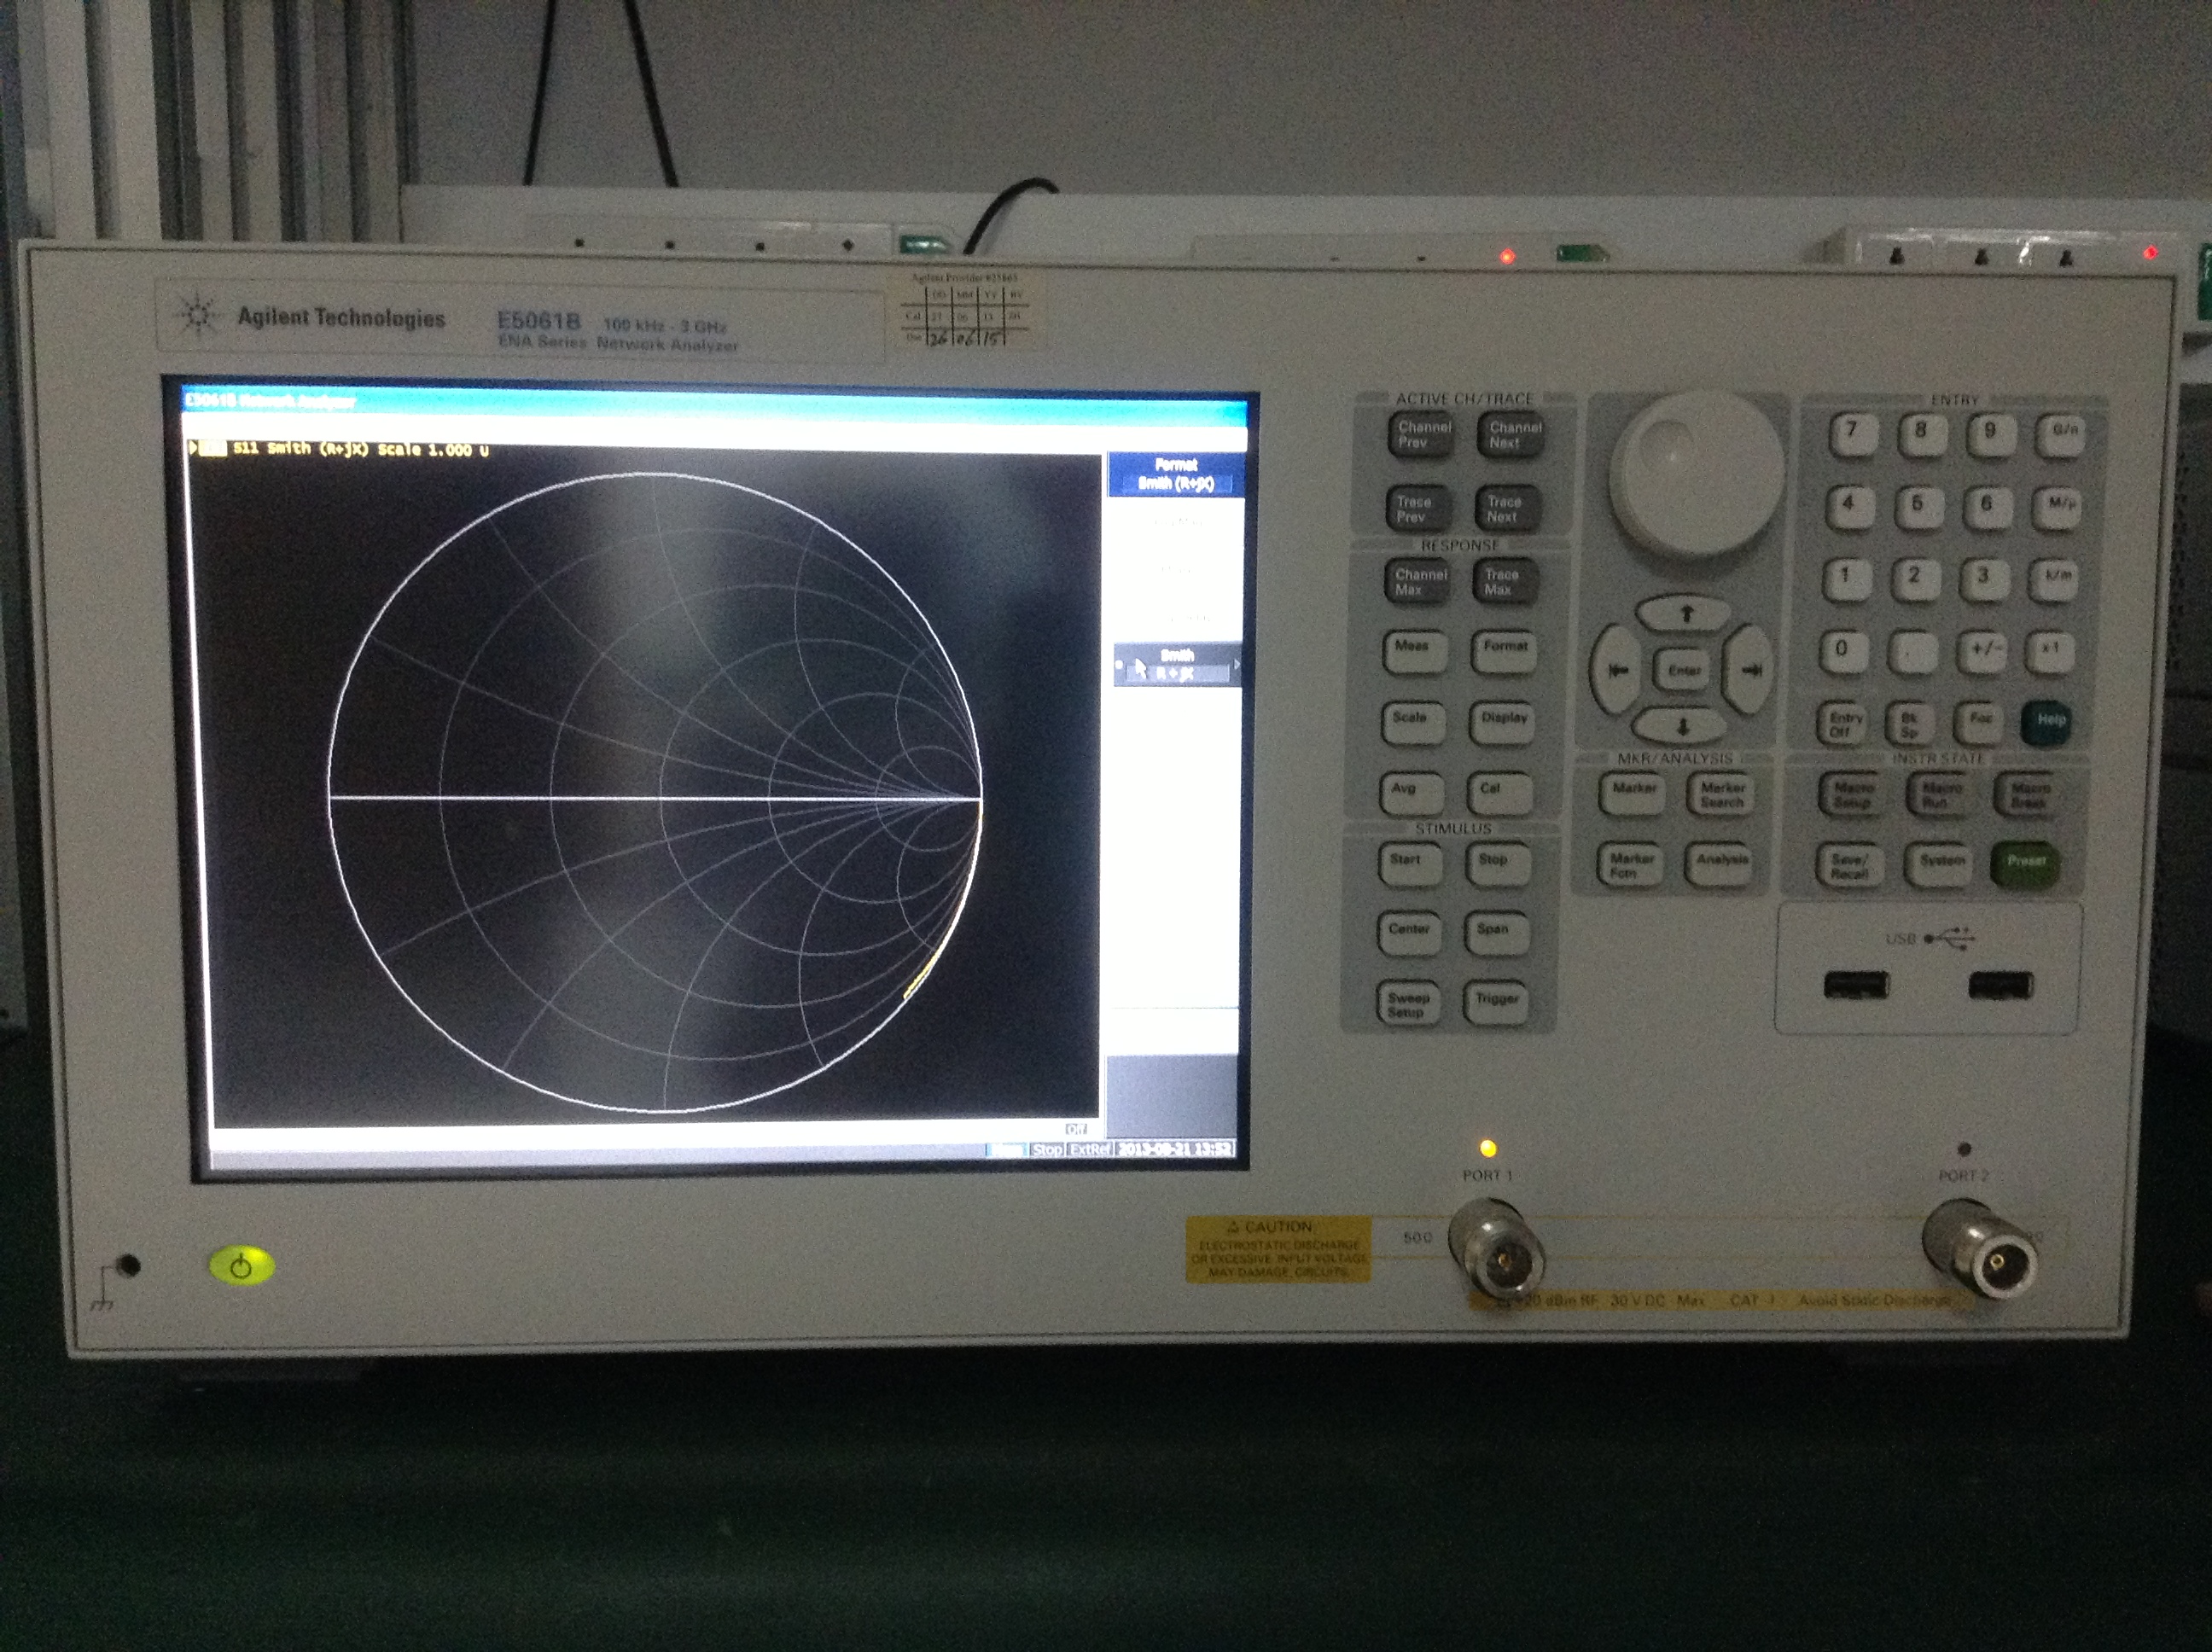Open the Save/Recall key
2212x1652 pixels.
coord(1849,866)
